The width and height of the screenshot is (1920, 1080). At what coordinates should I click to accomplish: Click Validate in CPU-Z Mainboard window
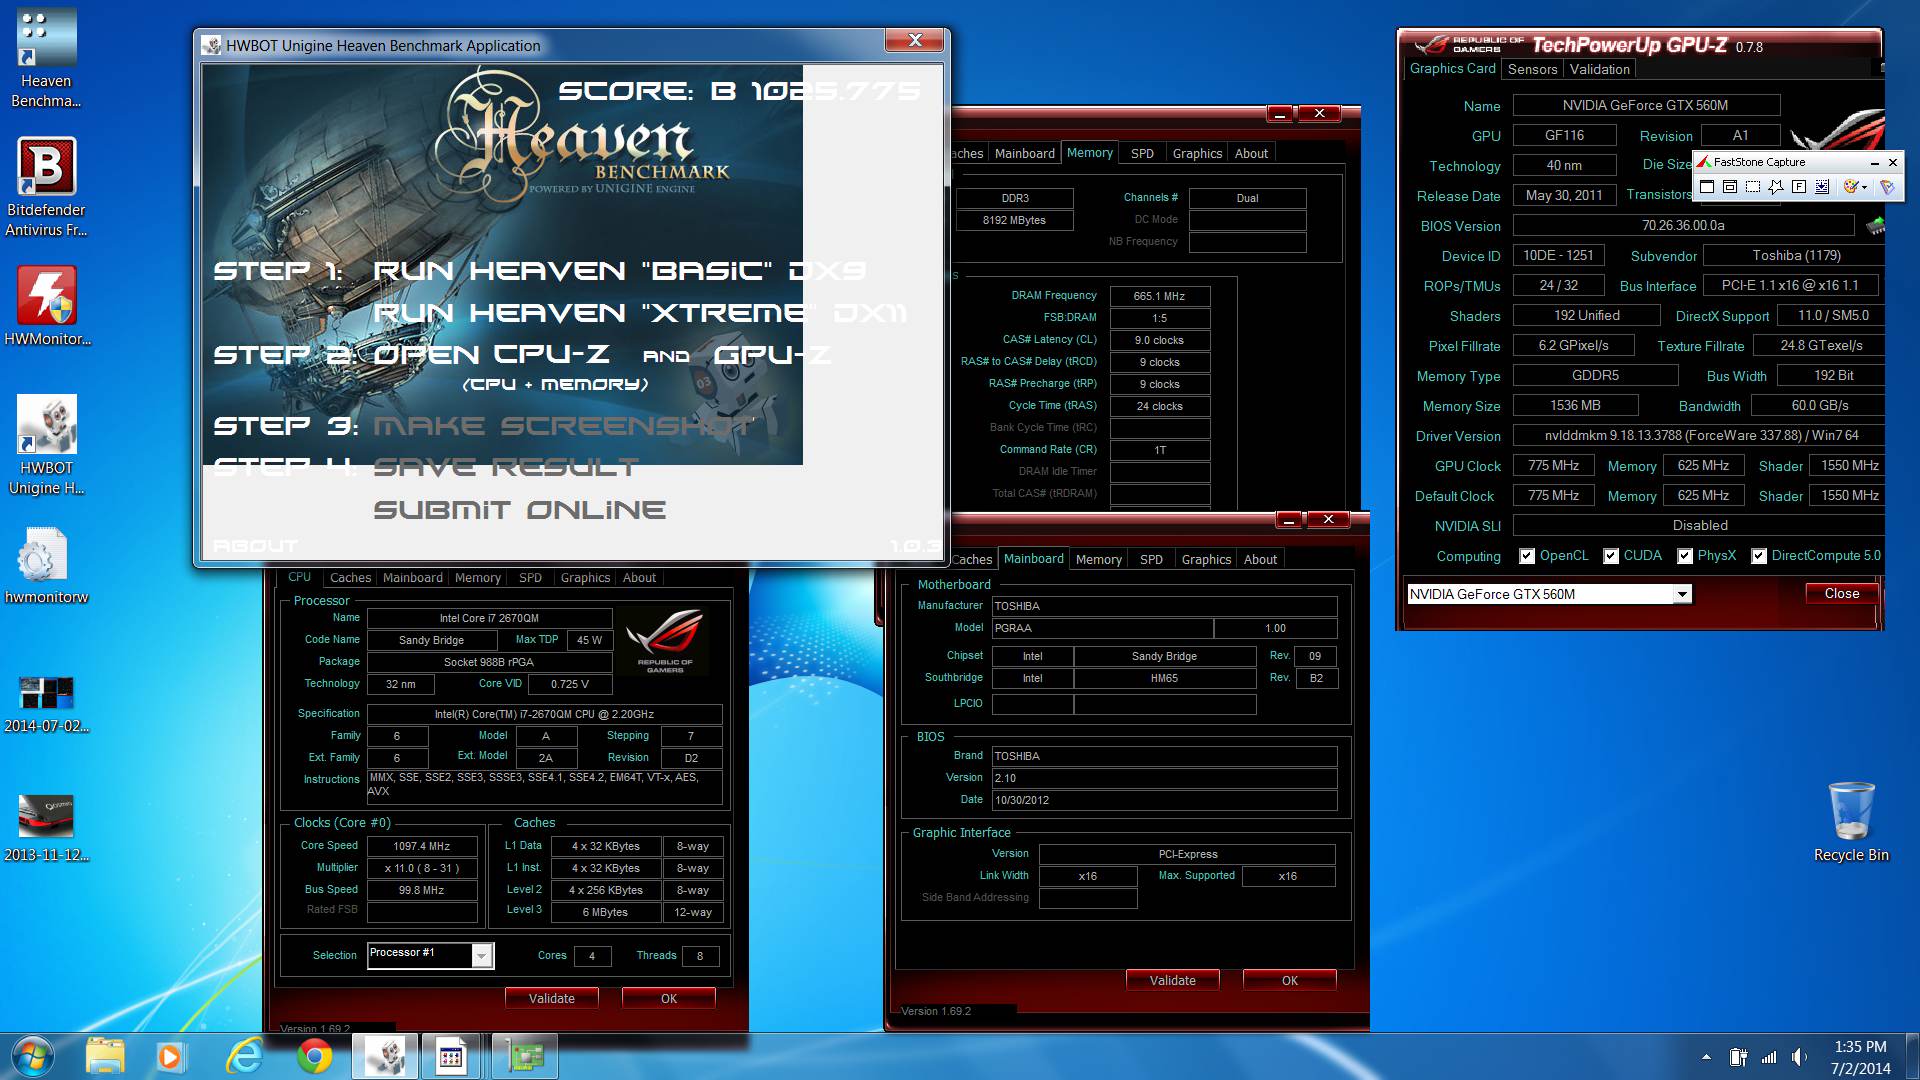(1172, 980)
